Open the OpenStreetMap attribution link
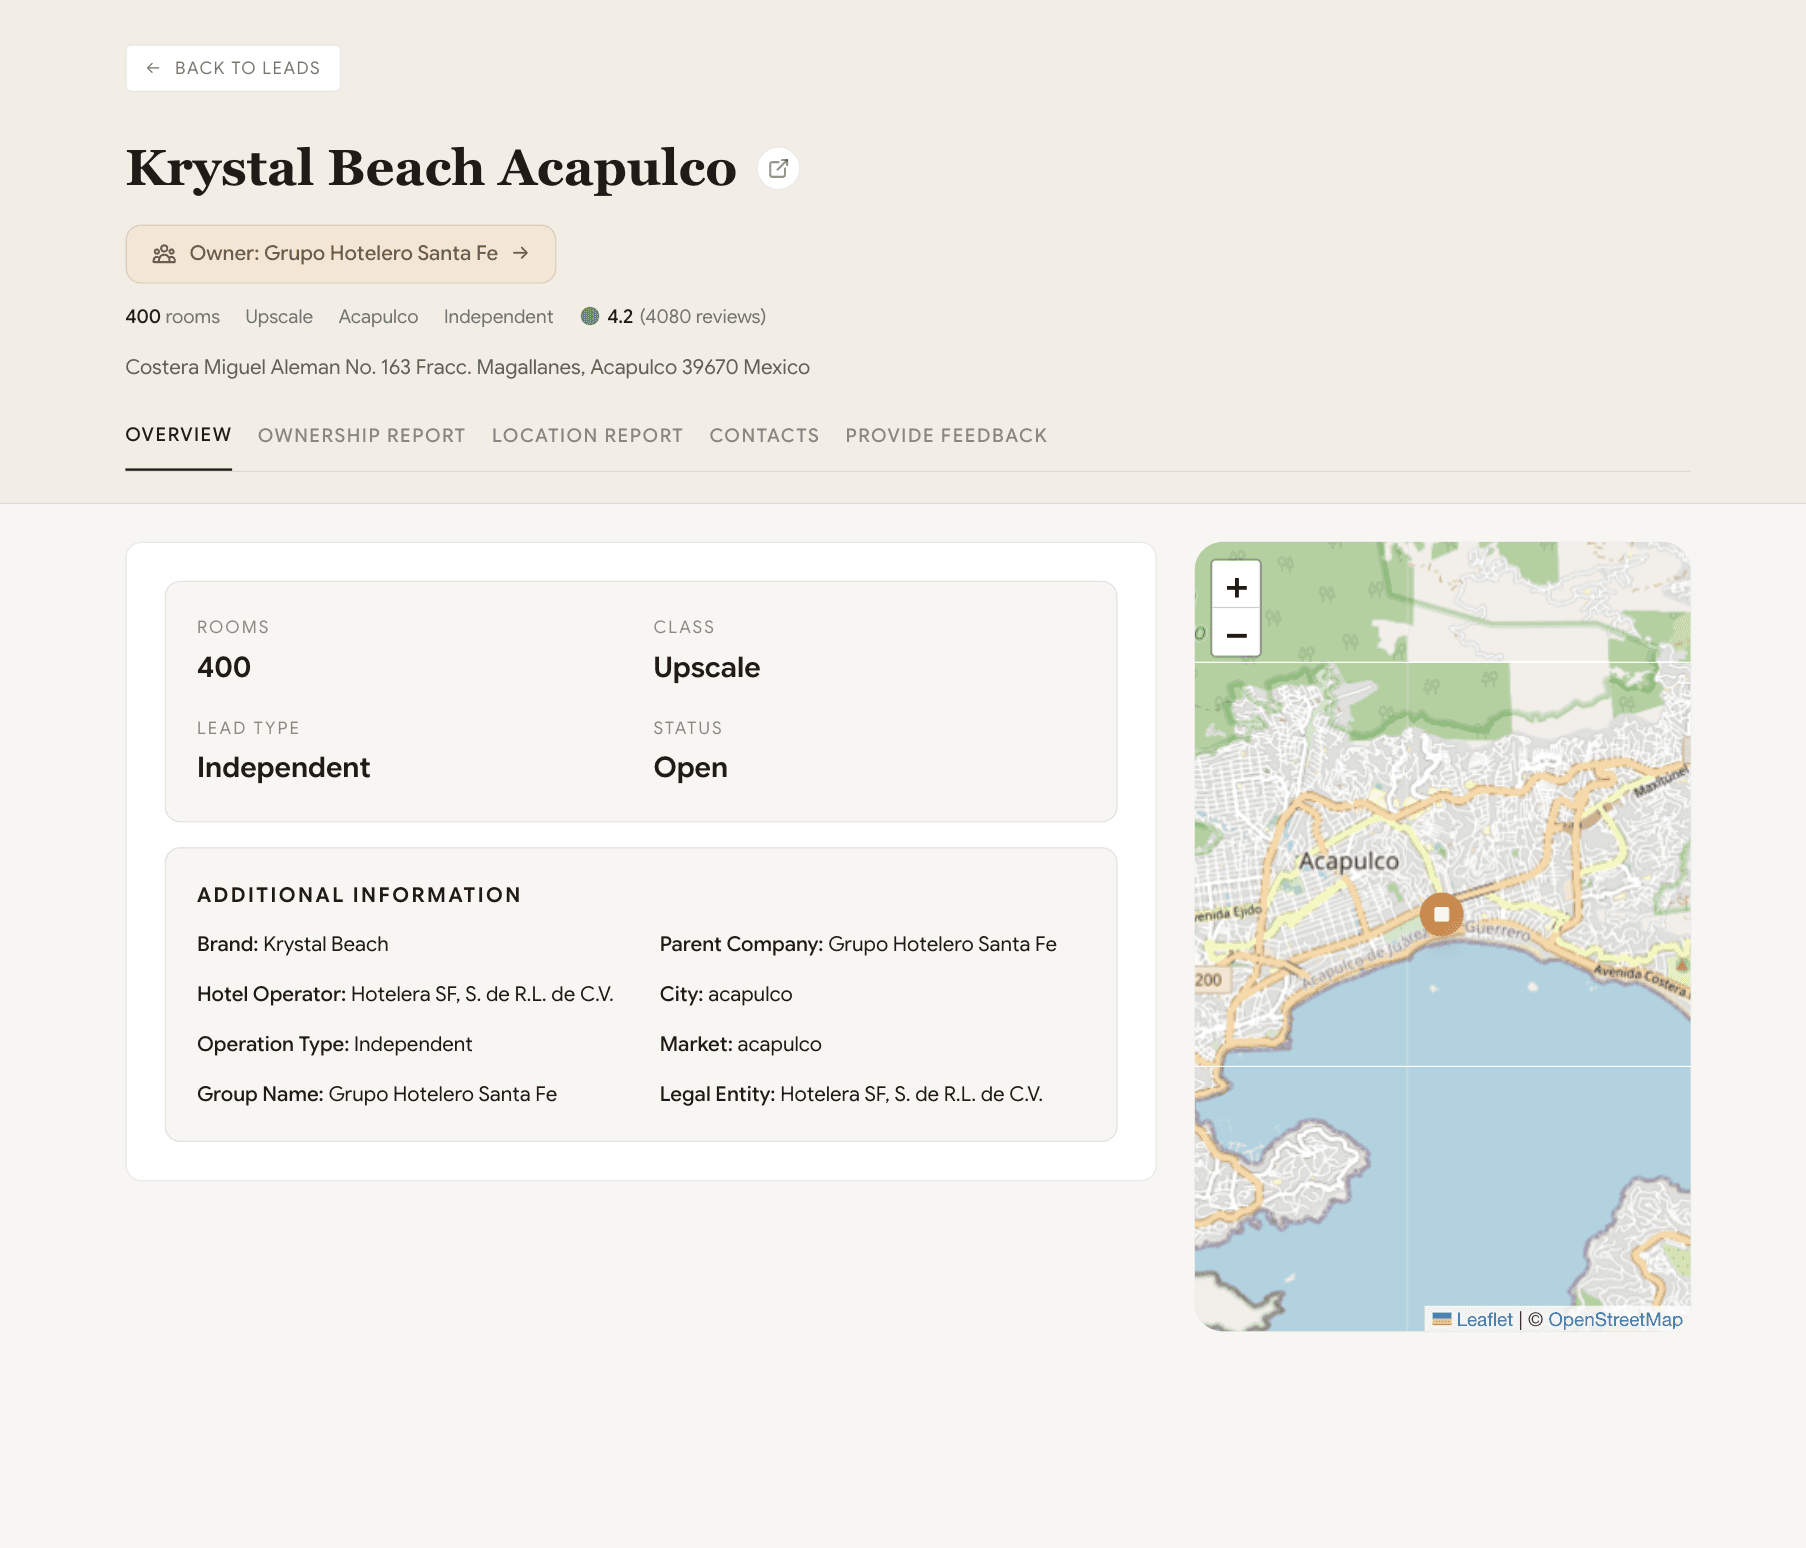Image resolution: width=1806 pixels, height=1548 pixels. [x=1615, y=1319]
